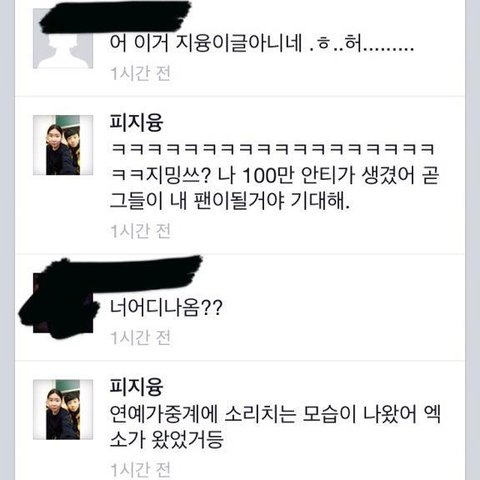
Task: Tap the blacked-out avatar beside '너어디나옴??'
Action: click(x=59, y=303)
